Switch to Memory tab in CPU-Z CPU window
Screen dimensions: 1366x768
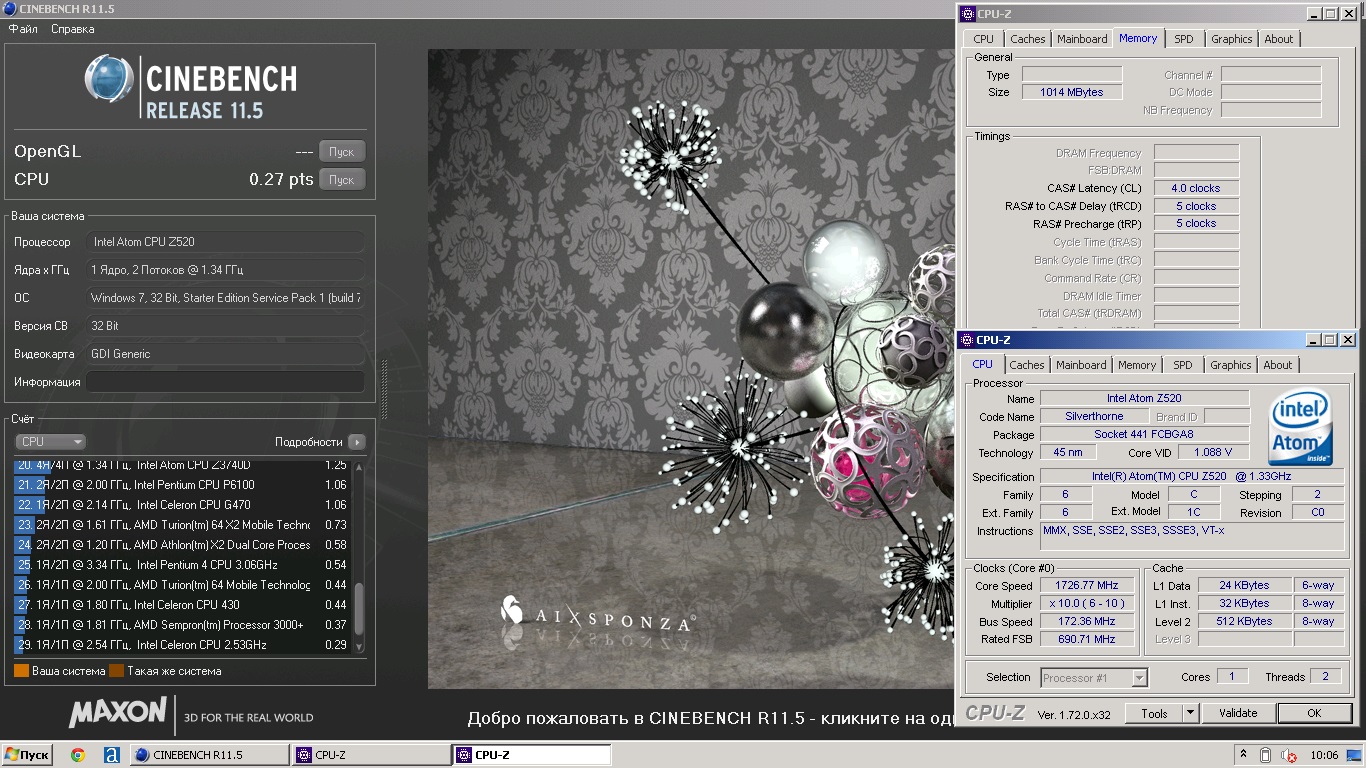[1137, 365]
